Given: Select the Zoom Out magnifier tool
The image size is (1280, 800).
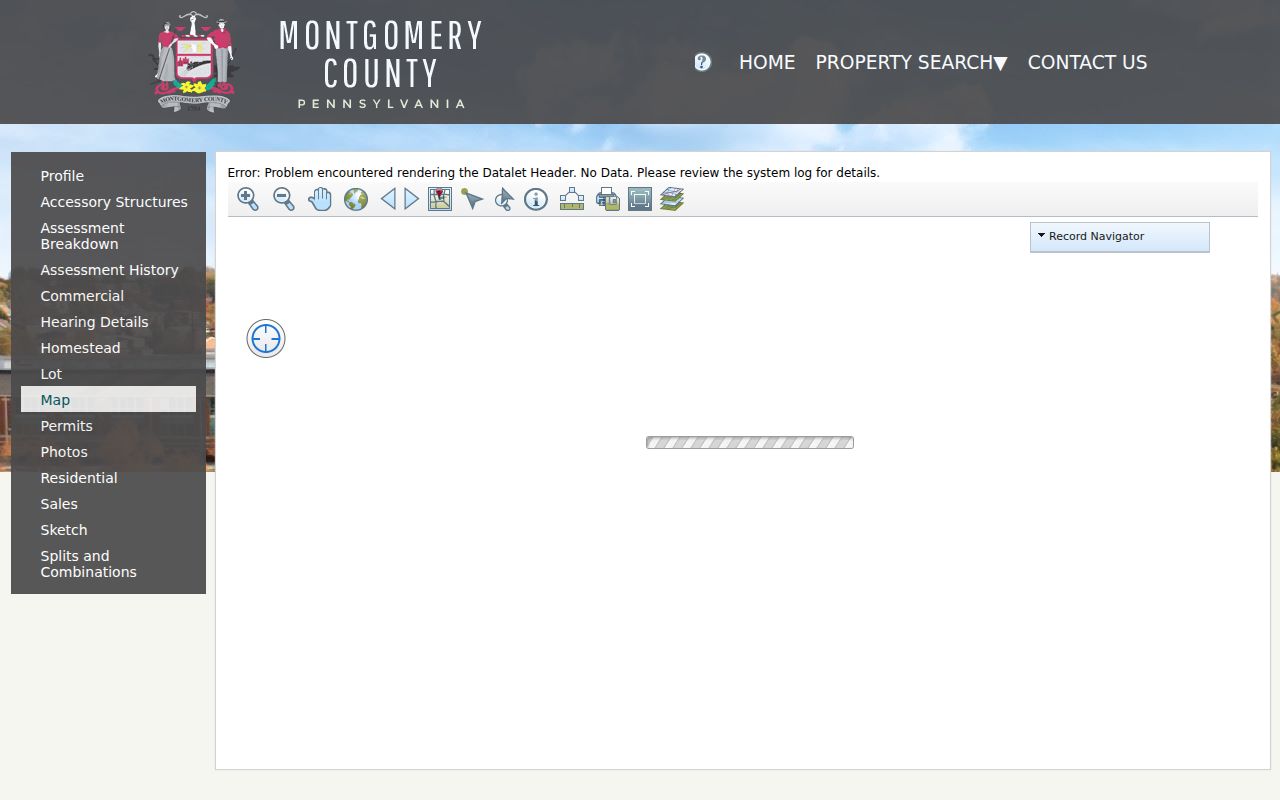Looking at the screenshot, I should tap(284, 199).
